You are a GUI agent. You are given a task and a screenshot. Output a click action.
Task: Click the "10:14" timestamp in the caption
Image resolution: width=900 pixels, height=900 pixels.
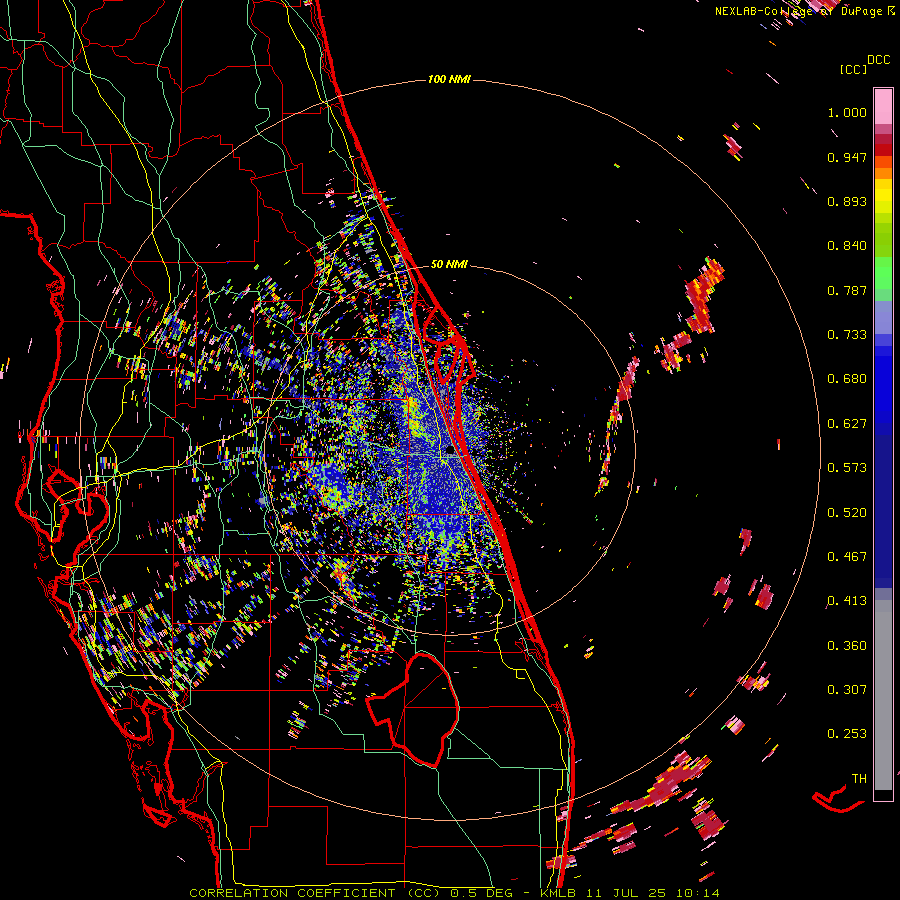click(697, 893)
